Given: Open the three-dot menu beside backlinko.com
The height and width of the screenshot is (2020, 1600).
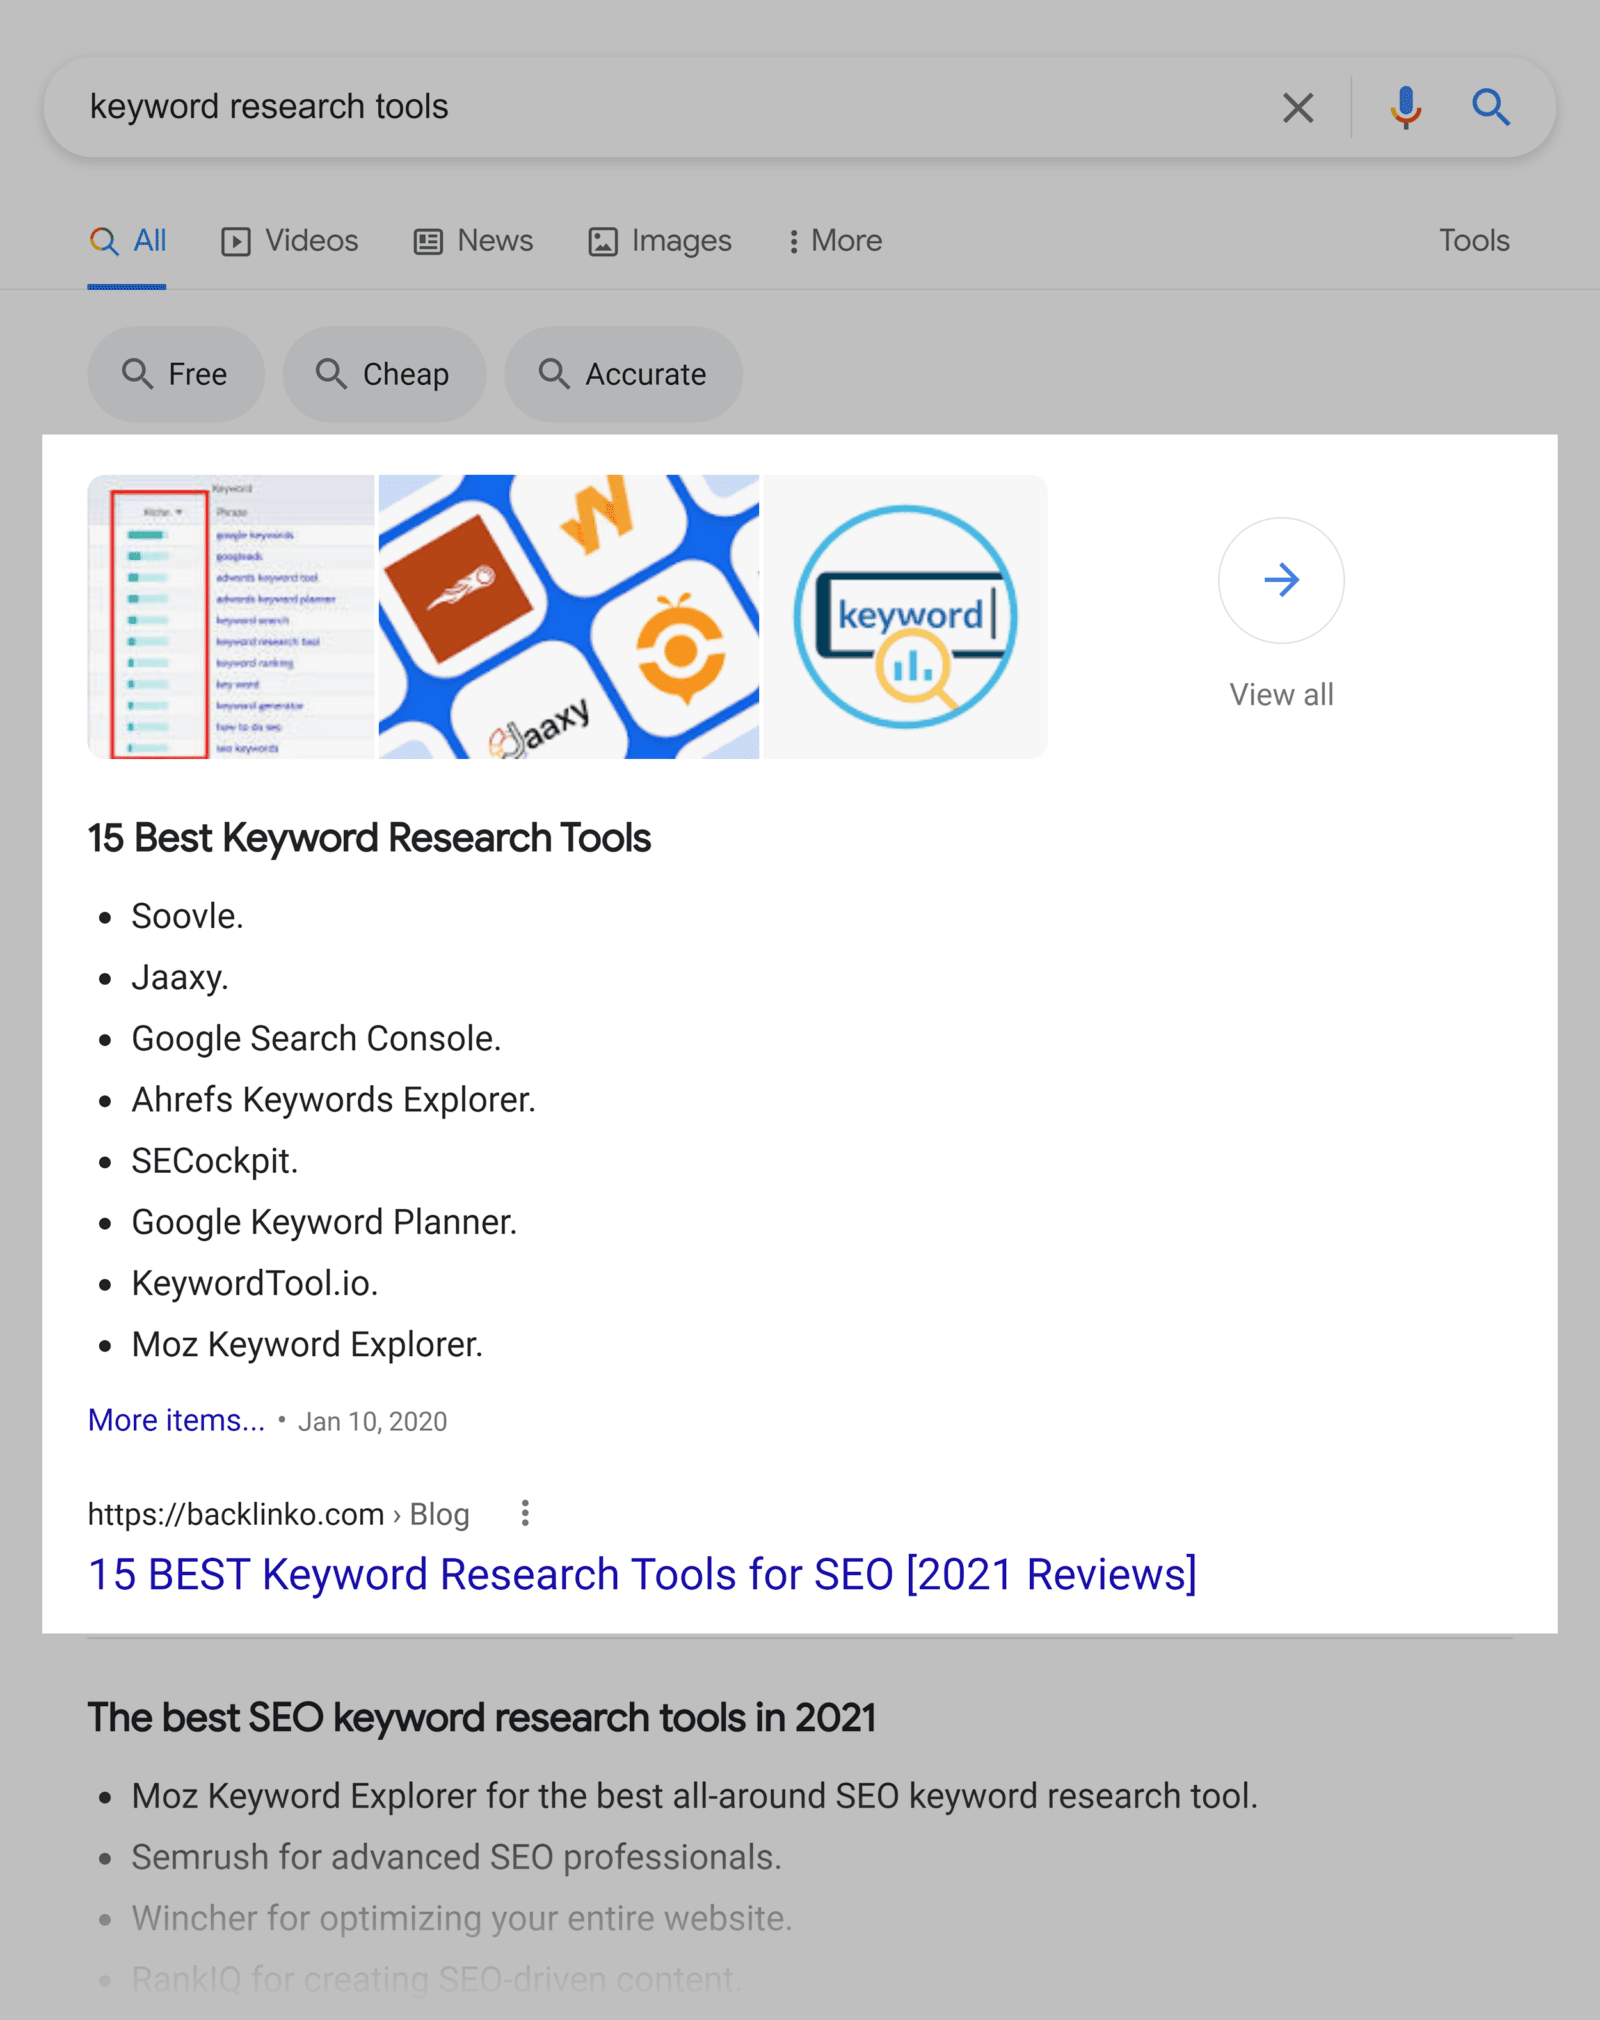Looking at the screenshot, I should click(524, 1514).
